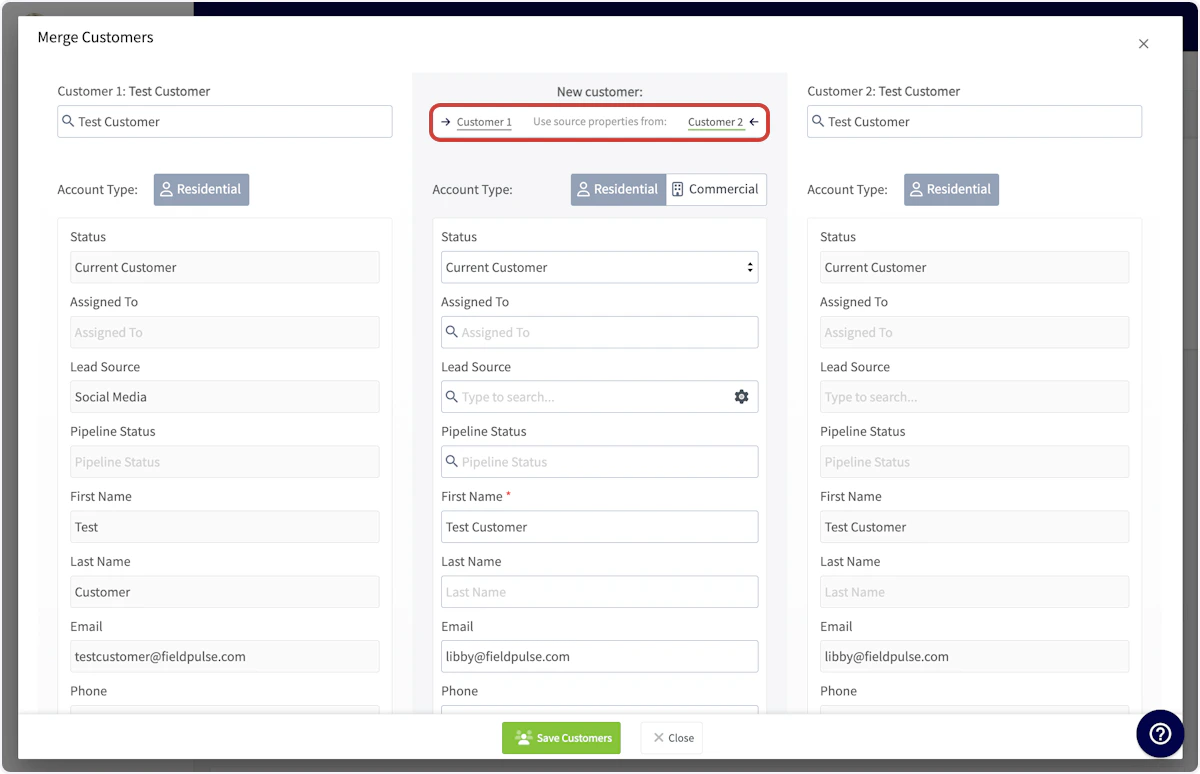Screen dimensions: 1200x774
Task: Click the New customer: heading
Action: 600,91
